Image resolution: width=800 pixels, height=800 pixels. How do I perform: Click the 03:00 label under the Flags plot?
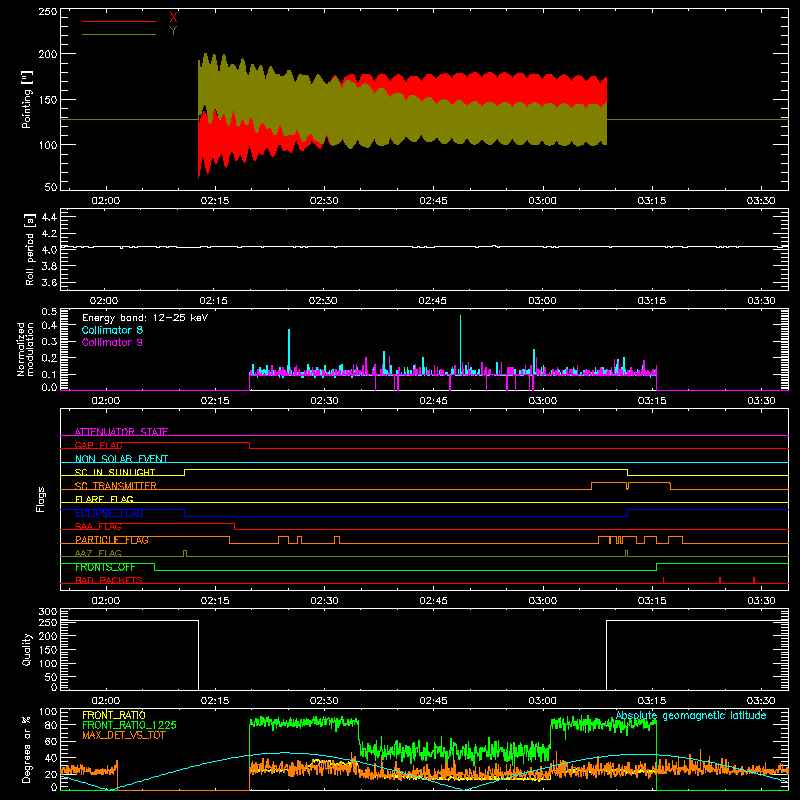pyautogui.click(x=542, y=601)
